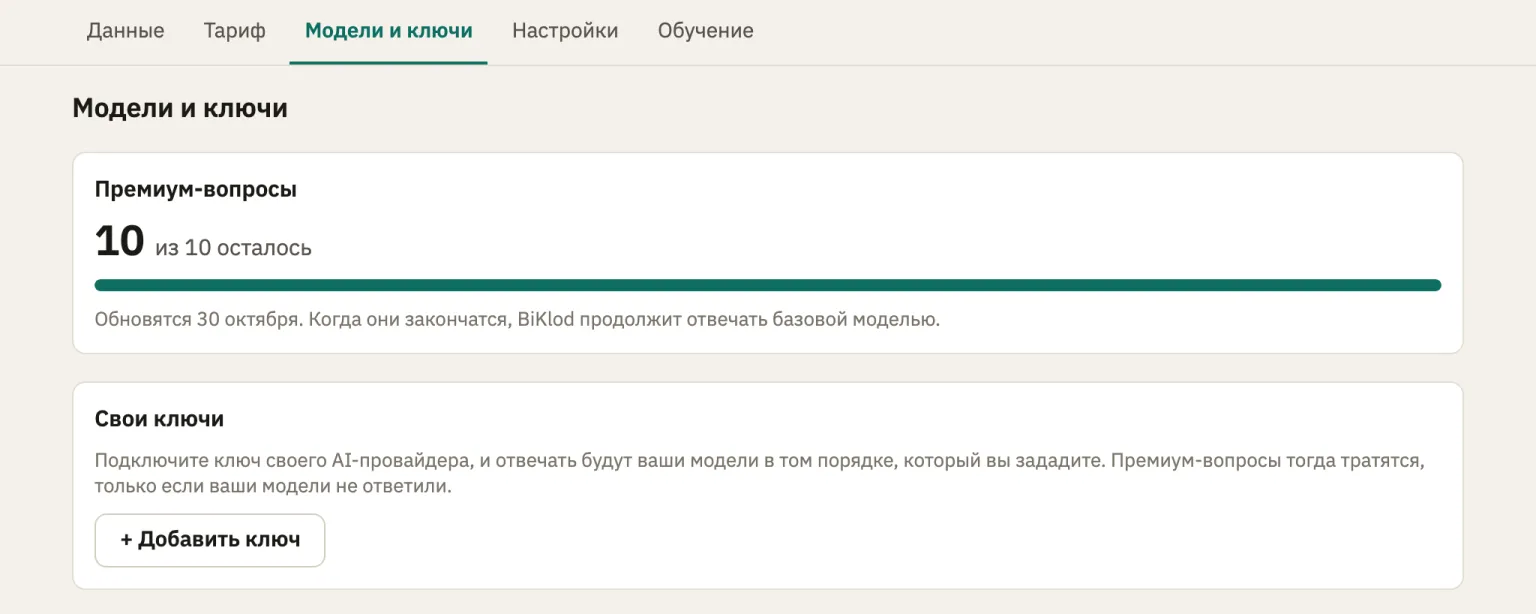Open the Обучение tab
This screenshot has width=1536, height=614.
click(706, 31)
